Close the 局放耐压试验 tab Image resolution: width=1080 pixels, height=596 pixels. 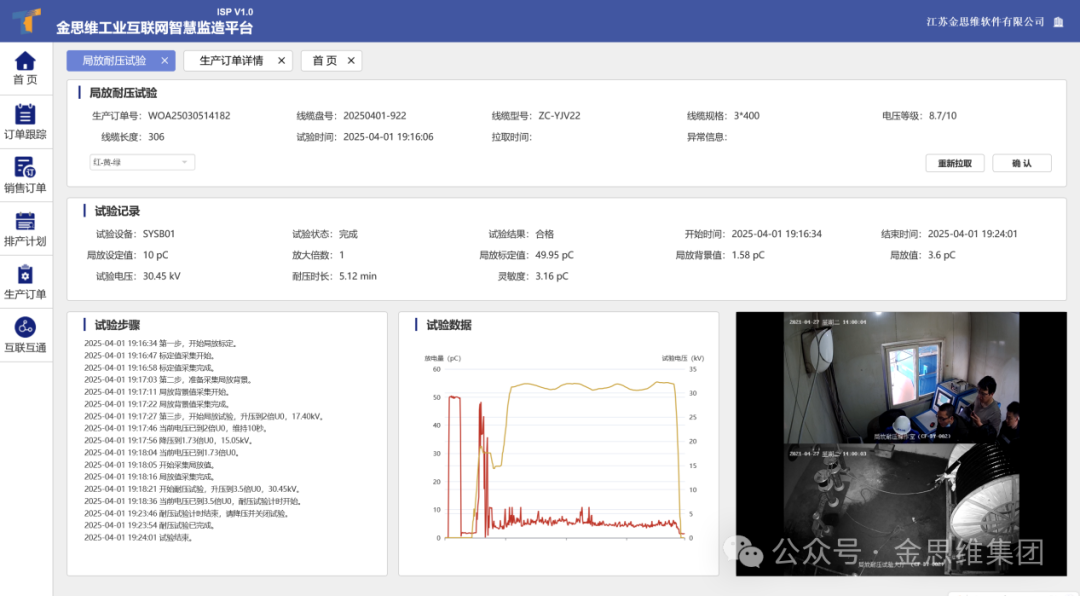(x=165, y=61)
